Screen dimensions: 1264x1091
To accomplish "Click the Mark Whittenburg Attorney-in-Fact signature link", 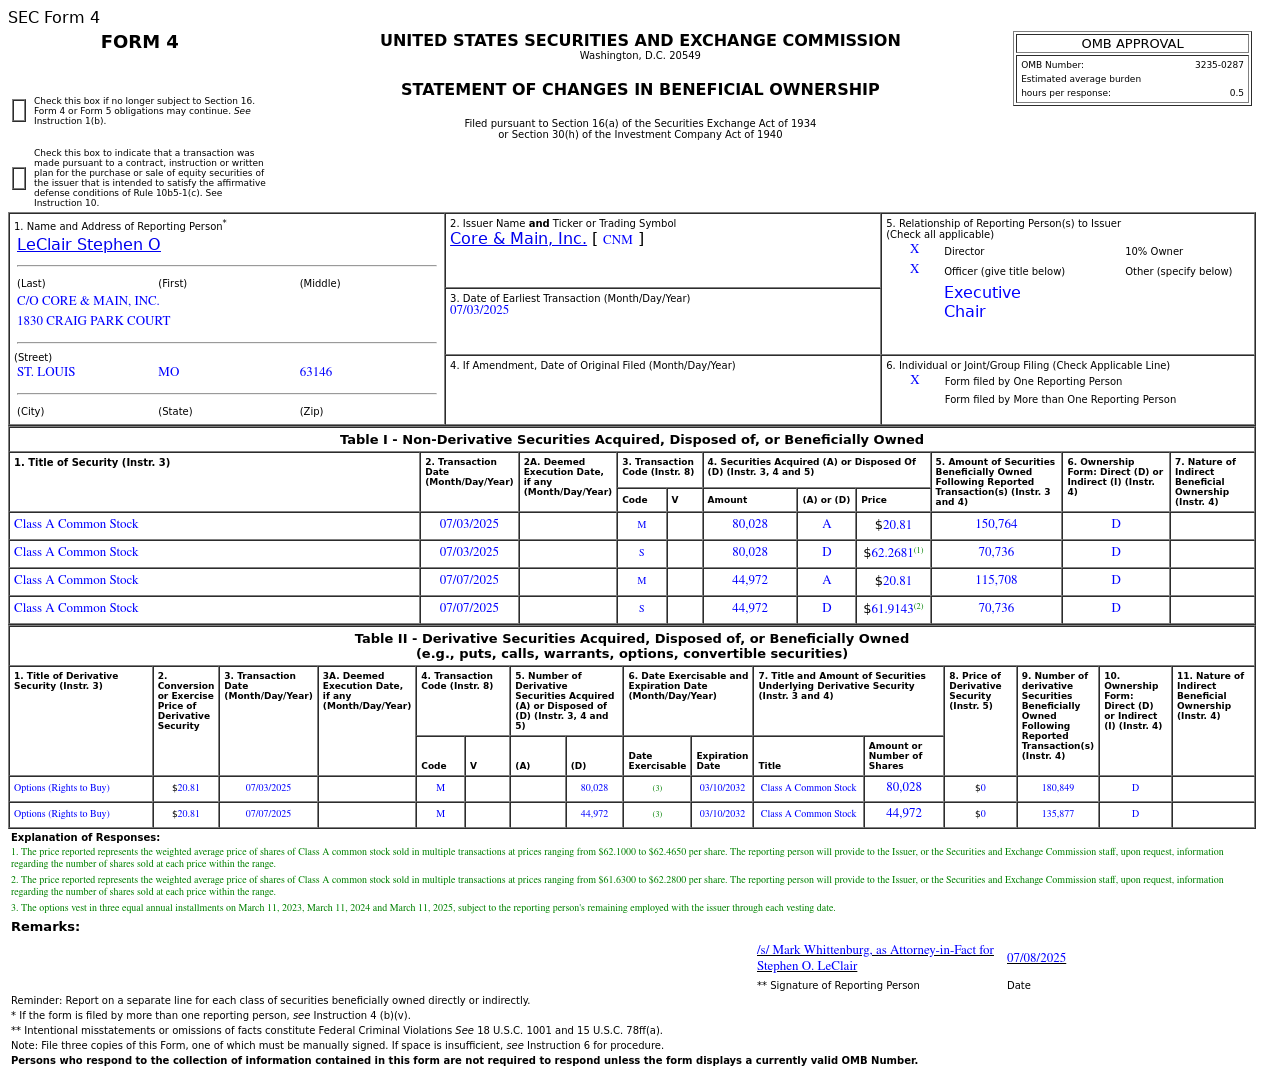I will coord(875,958).
